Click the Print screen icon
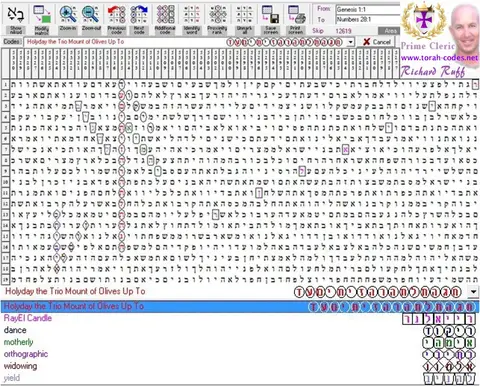 [x=296, y=19]
